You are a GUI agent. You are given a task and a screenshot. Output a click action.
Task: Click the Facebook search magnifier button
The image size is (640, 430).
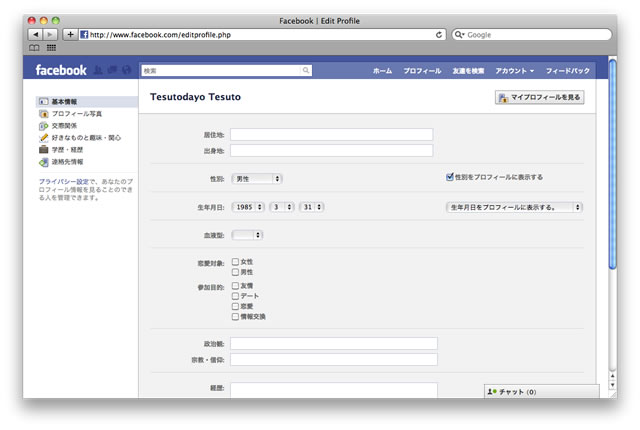pos(306,71)
